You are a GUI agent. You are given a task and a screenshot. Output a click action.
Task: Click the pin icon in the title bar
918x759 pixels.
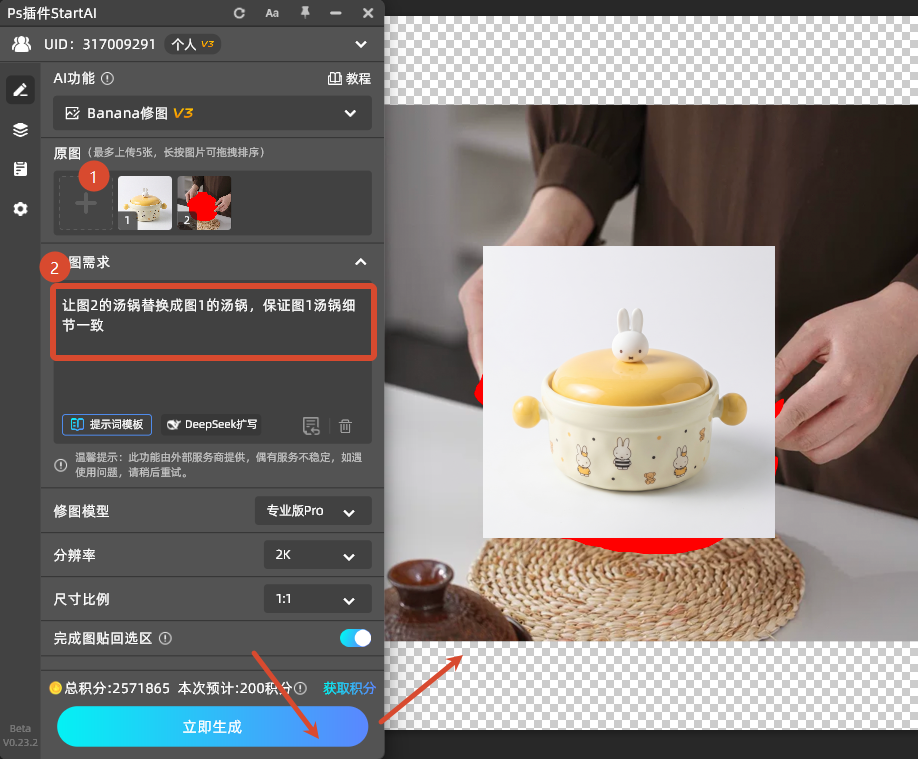click(x=307, y=13)
